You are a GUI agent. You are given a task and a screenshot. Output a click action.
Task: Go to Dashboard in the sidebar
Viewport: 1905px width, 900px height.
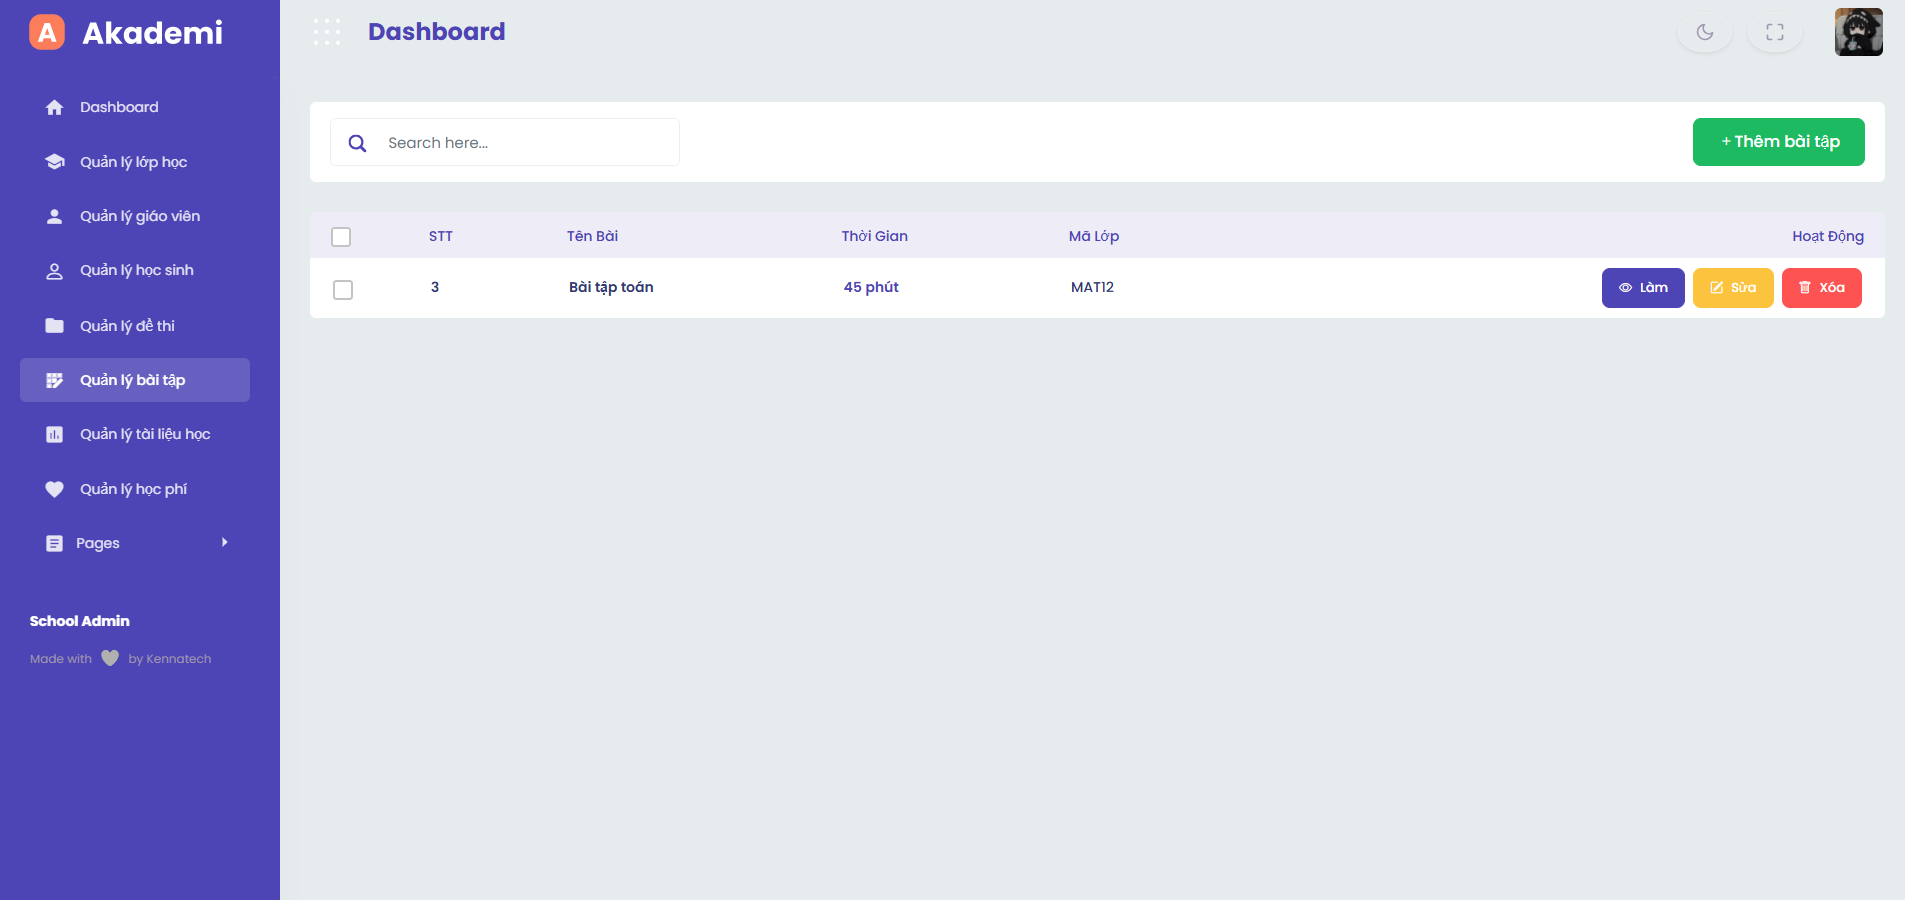(119, 107)
